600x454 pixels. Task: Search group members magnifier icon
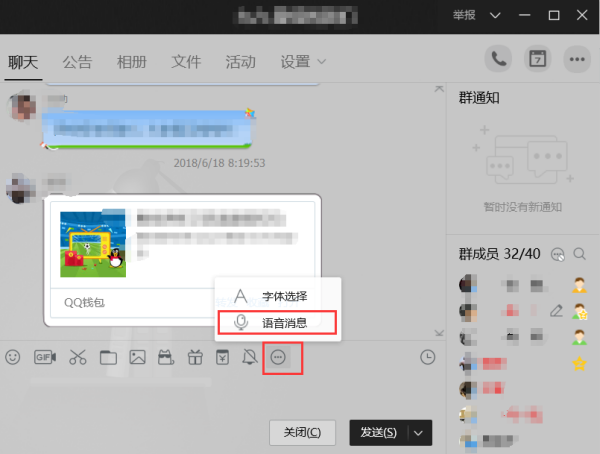click(x=579, y=254)
